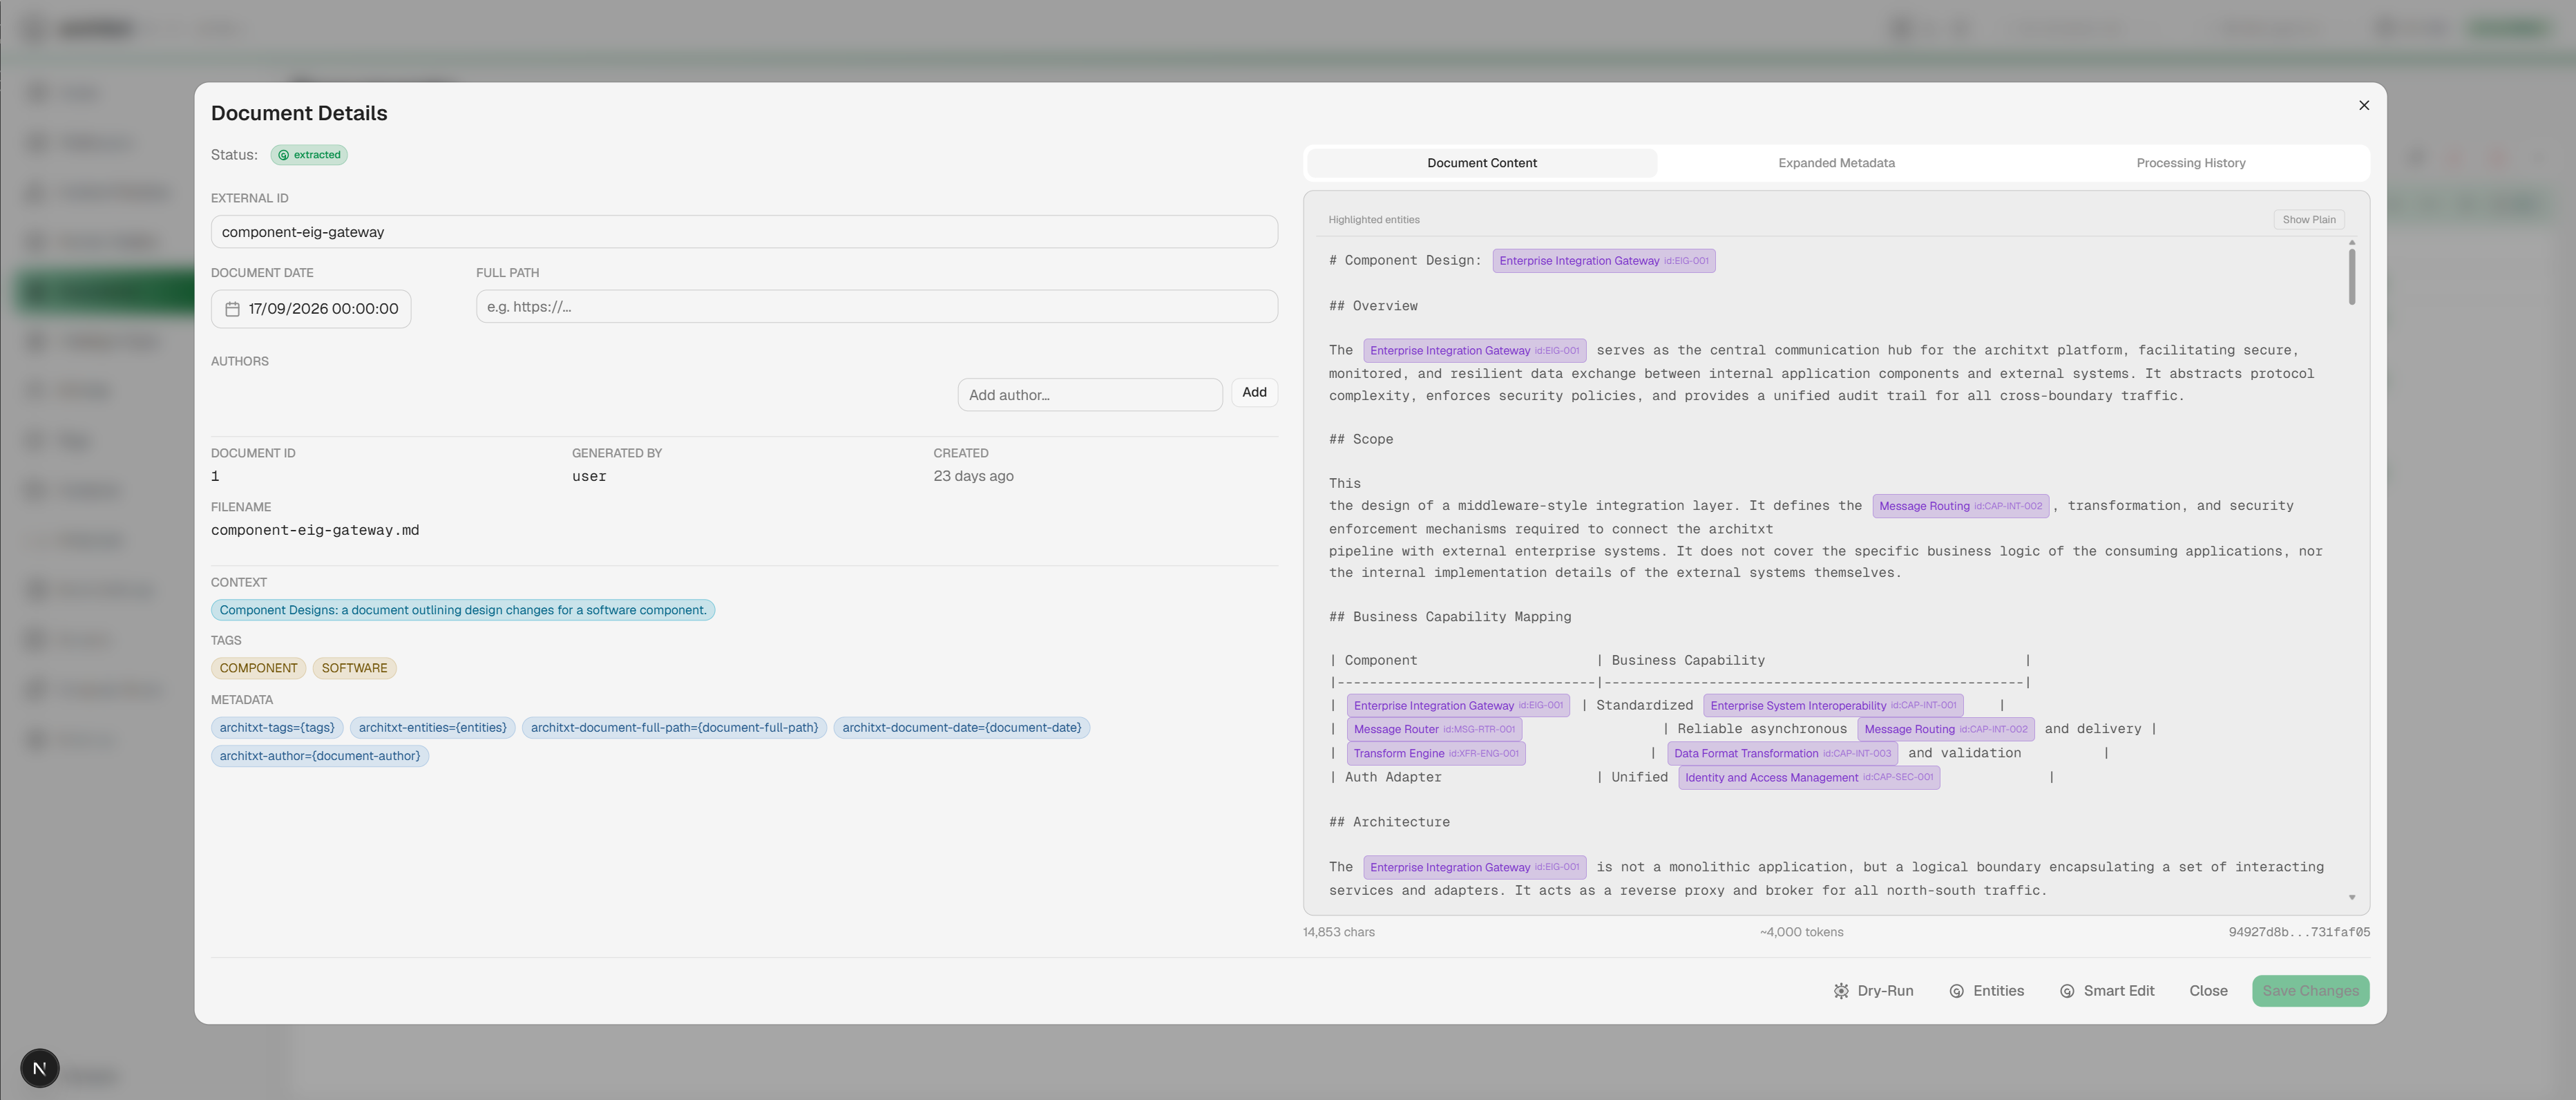Open the Entities button
This screenshot has width=2576, height=1100.
pyautogui.click(x=1986, y=991)
